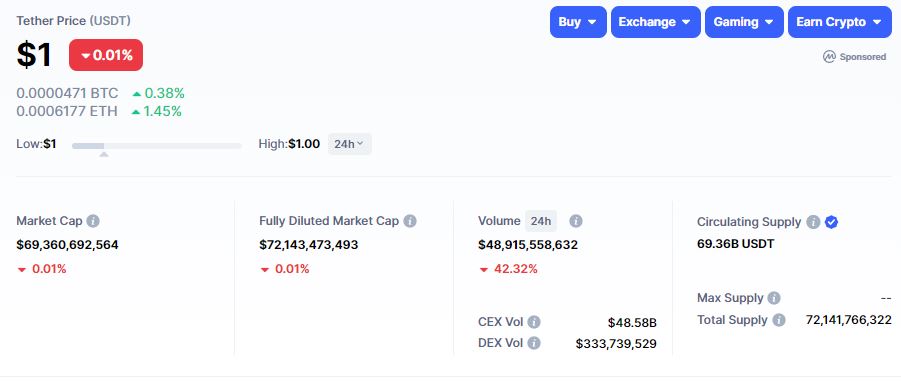Click the low-high price range bar
The height and width of the screenshot is (383, 901).
[157, 146]
